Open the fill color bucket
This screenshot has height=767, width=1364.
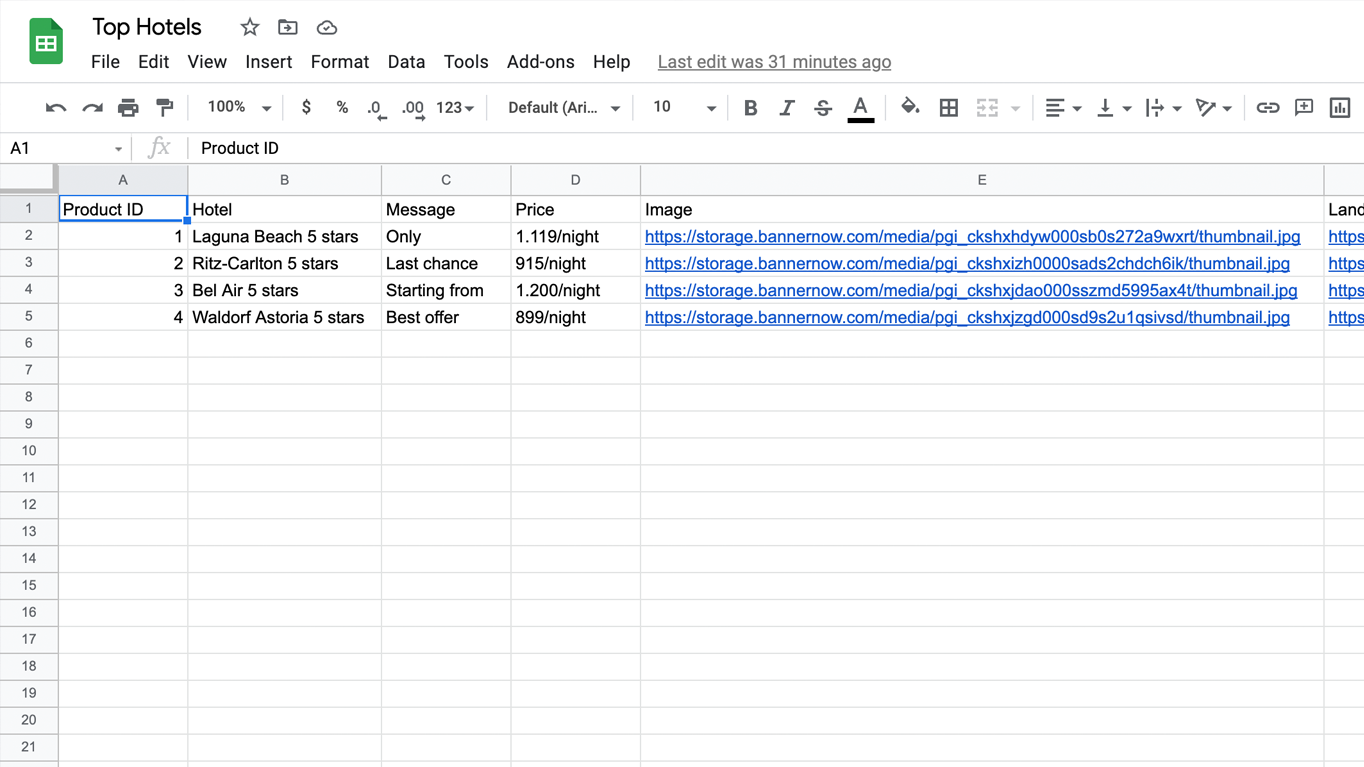tap(910, 107)
